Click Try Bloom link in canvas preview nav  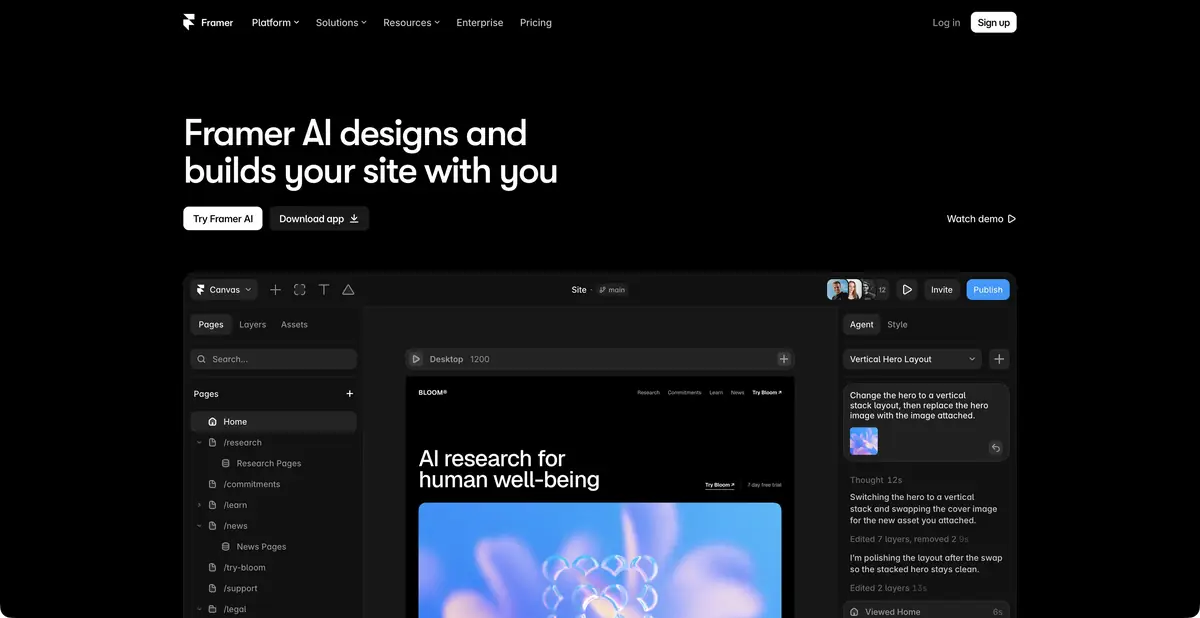pyautogui.click(x=767, y=393)
